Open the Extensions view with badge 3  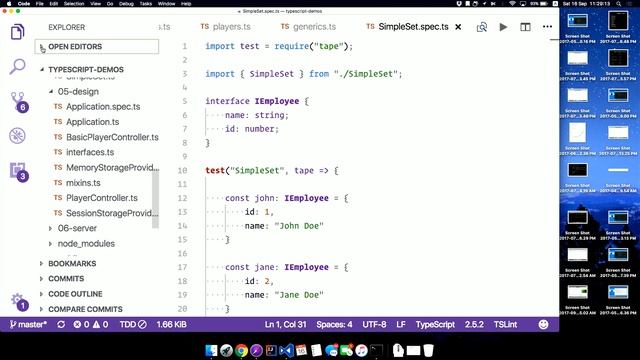(18, 171)
